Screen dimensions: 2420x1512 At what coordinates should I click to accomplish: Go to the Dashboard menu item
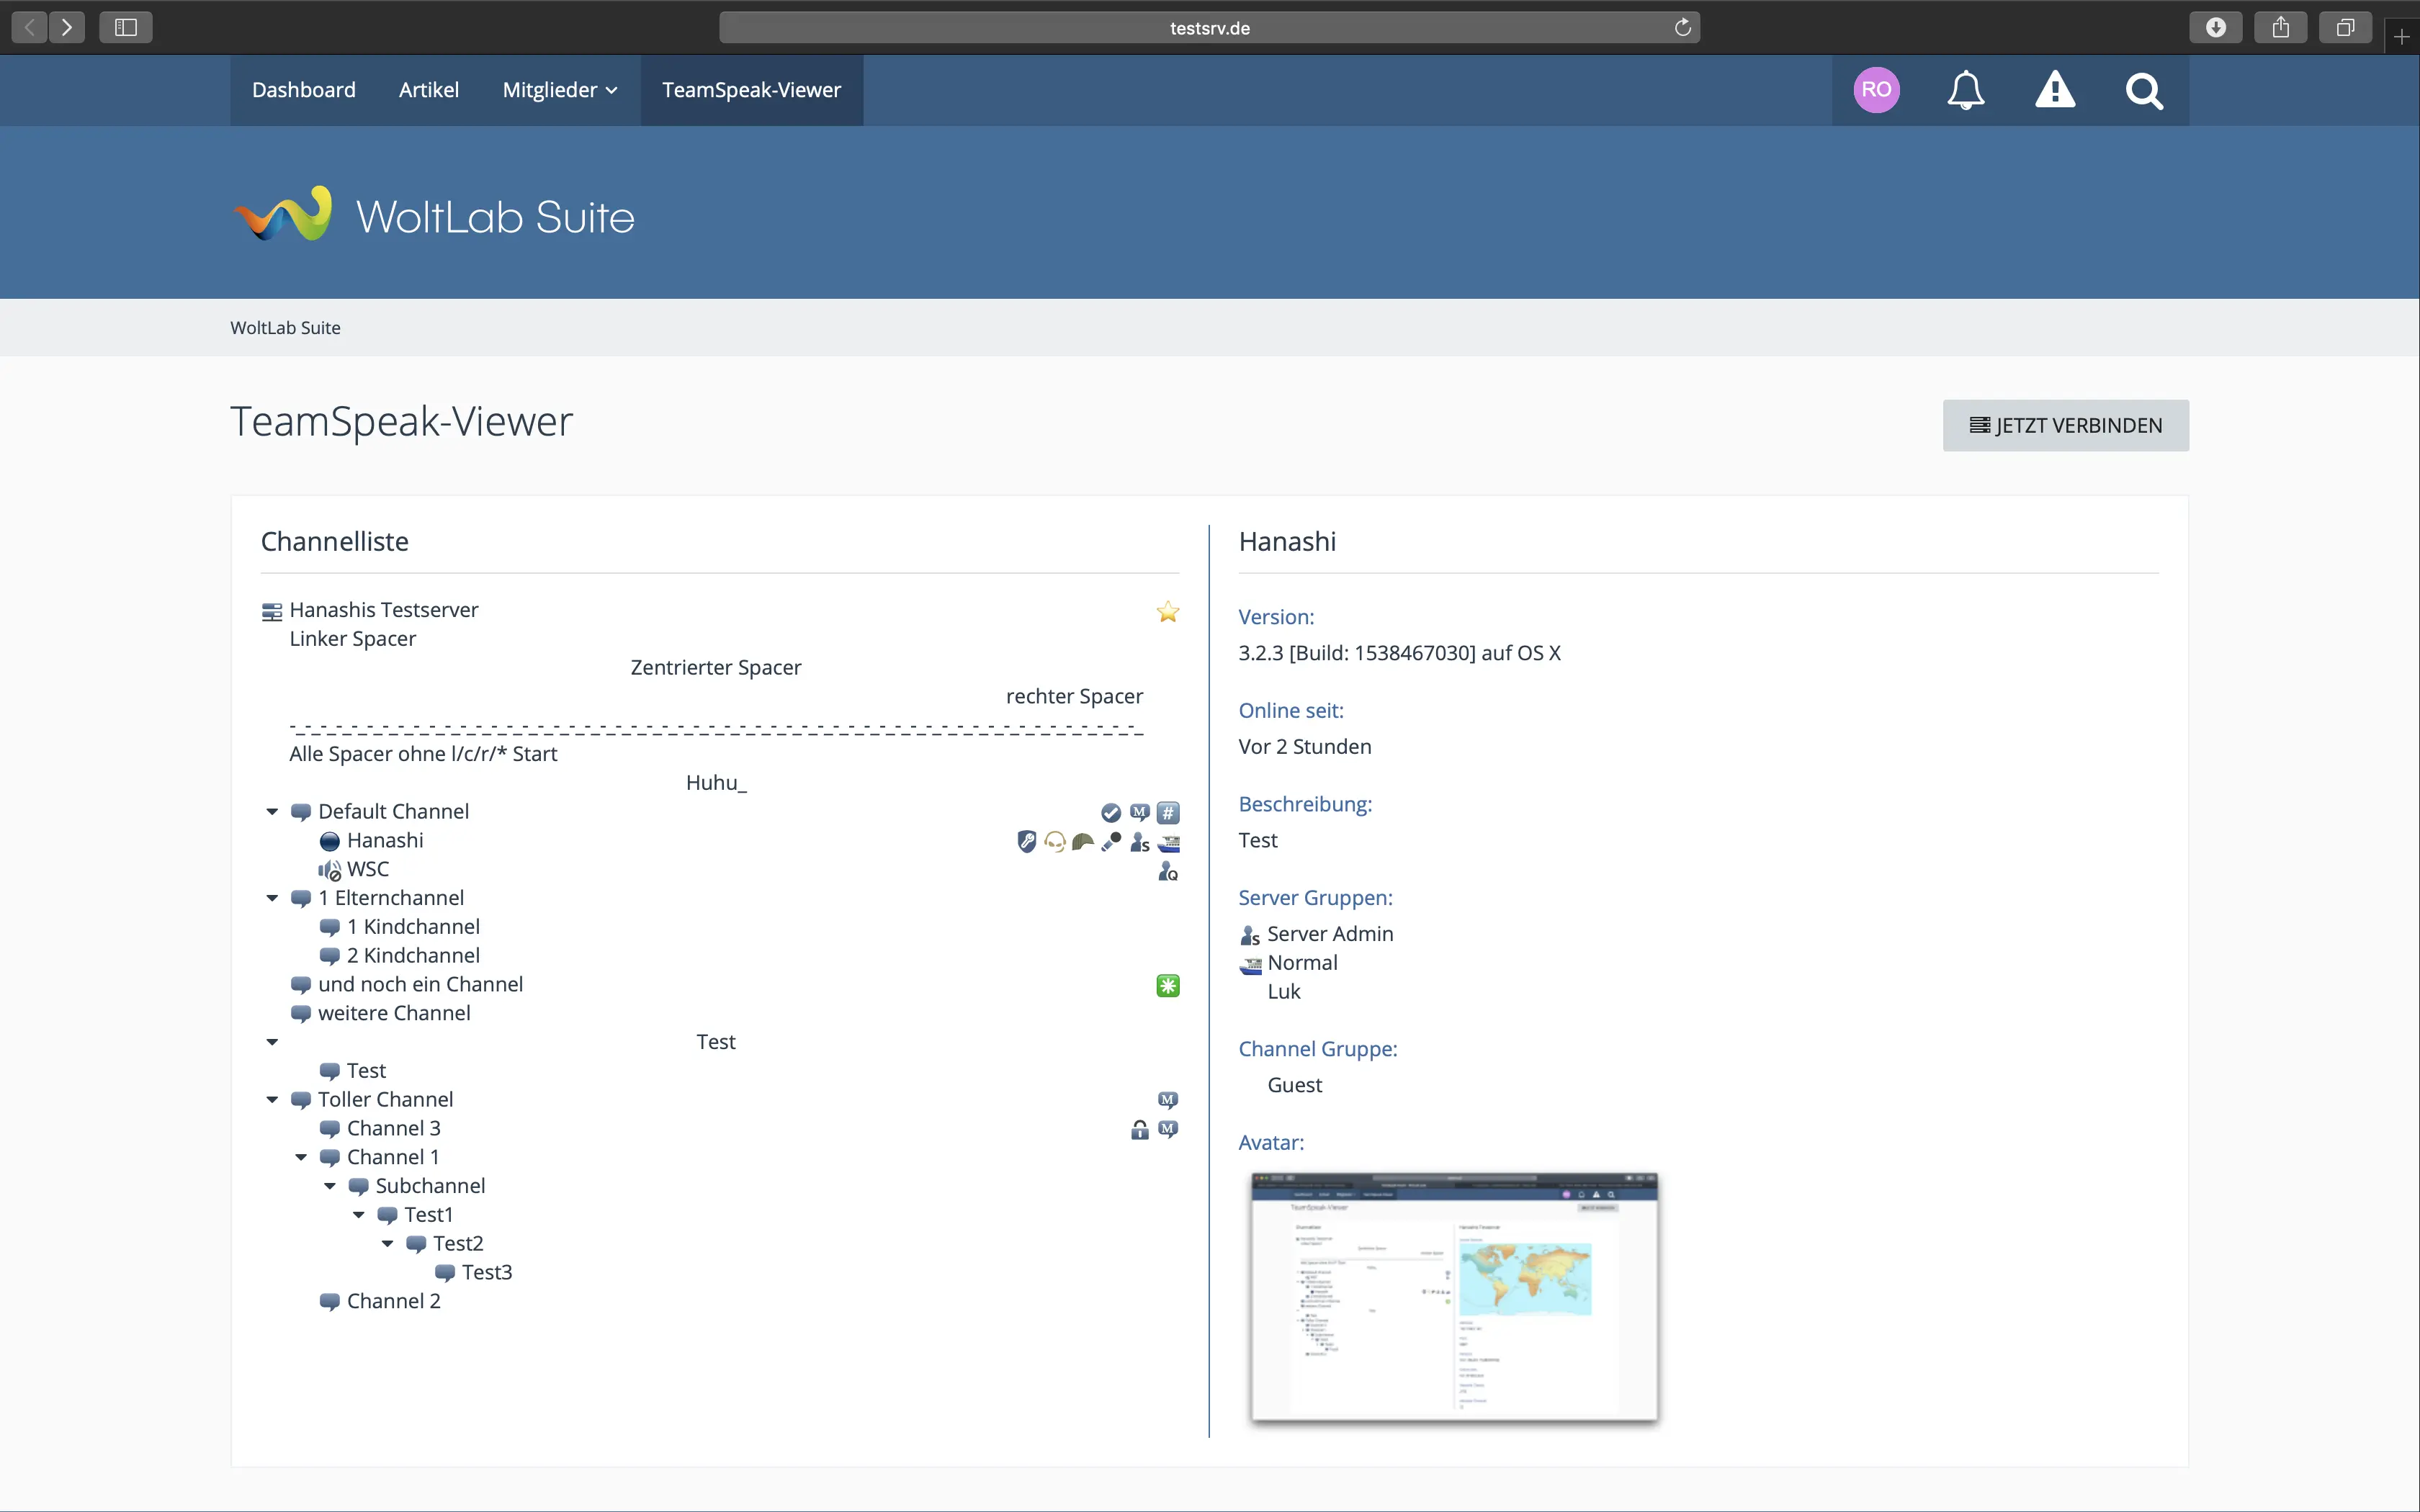click(x=304, y=90)
